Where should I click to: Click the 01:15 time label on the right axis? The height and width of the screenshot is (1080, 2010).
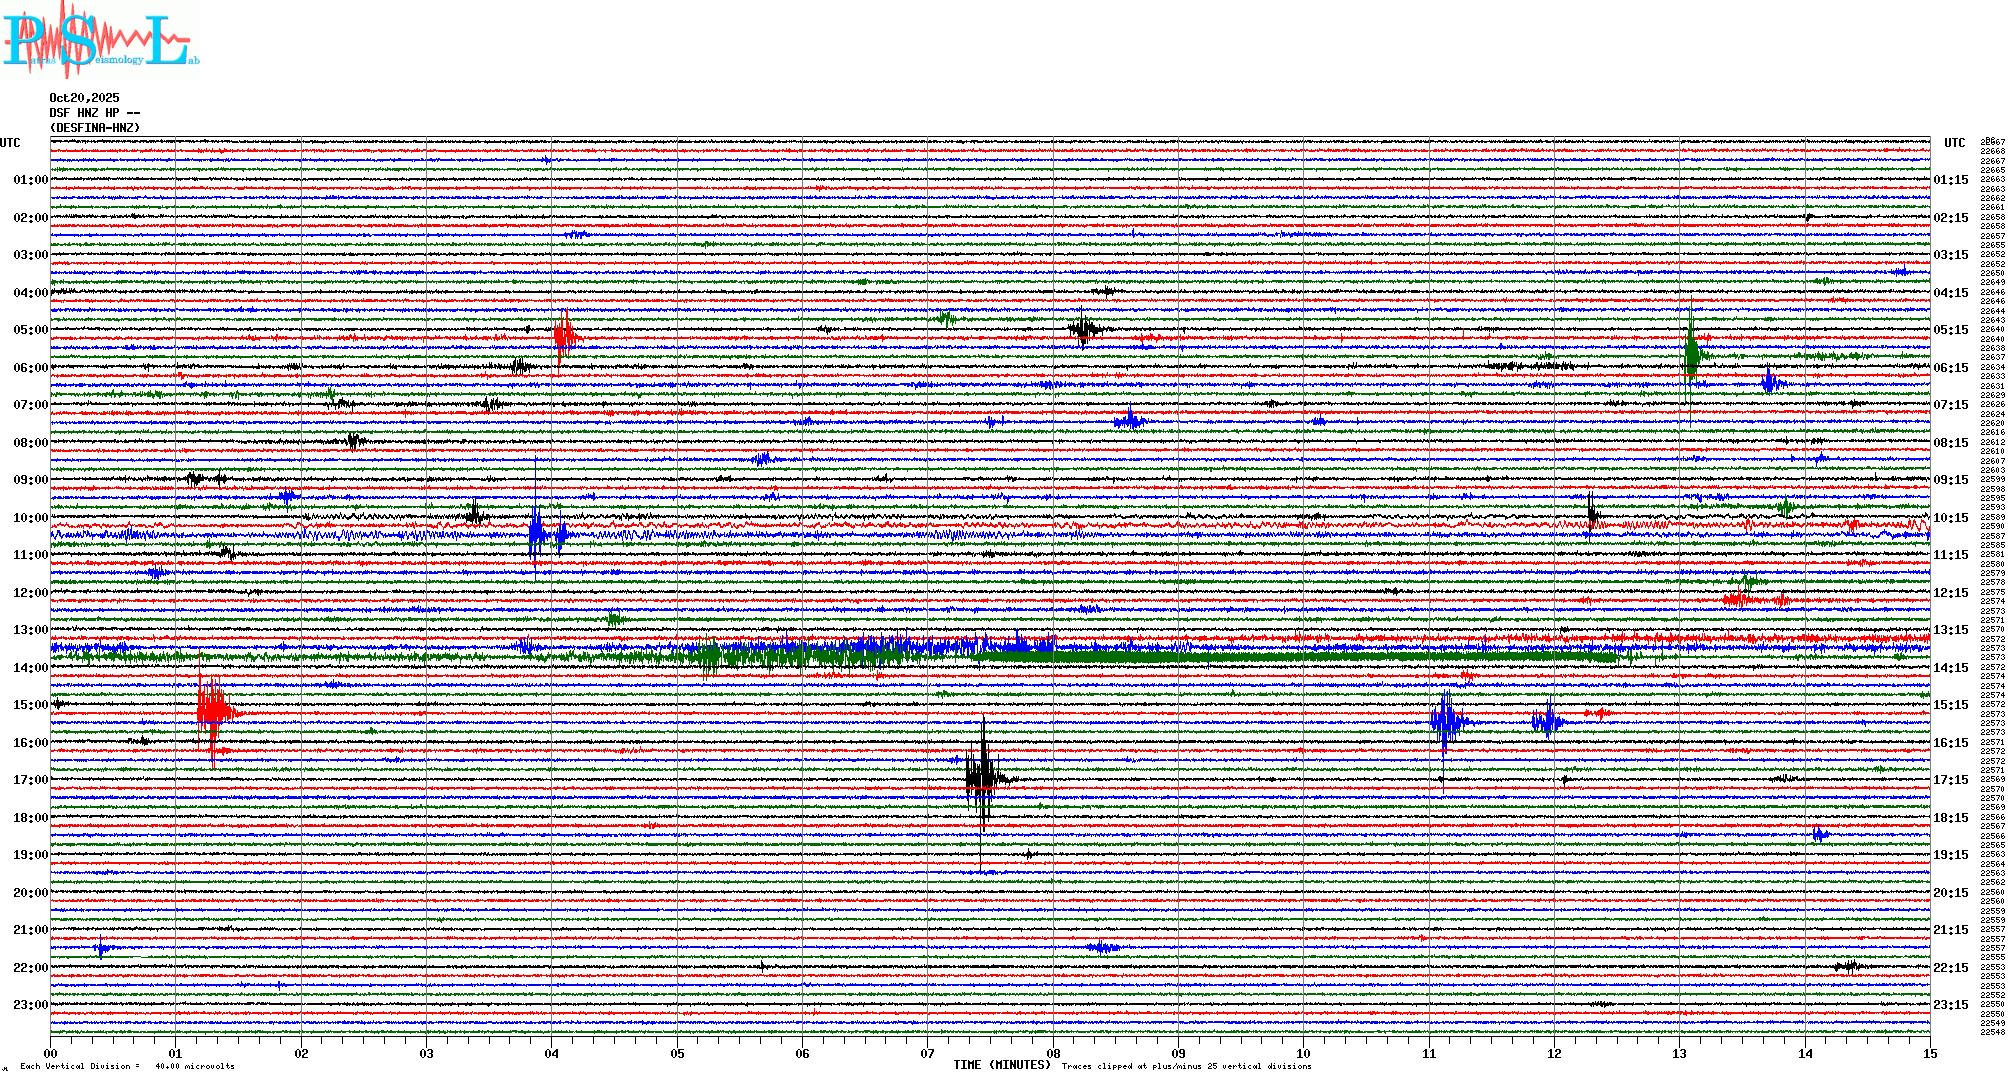[1950, 180]
